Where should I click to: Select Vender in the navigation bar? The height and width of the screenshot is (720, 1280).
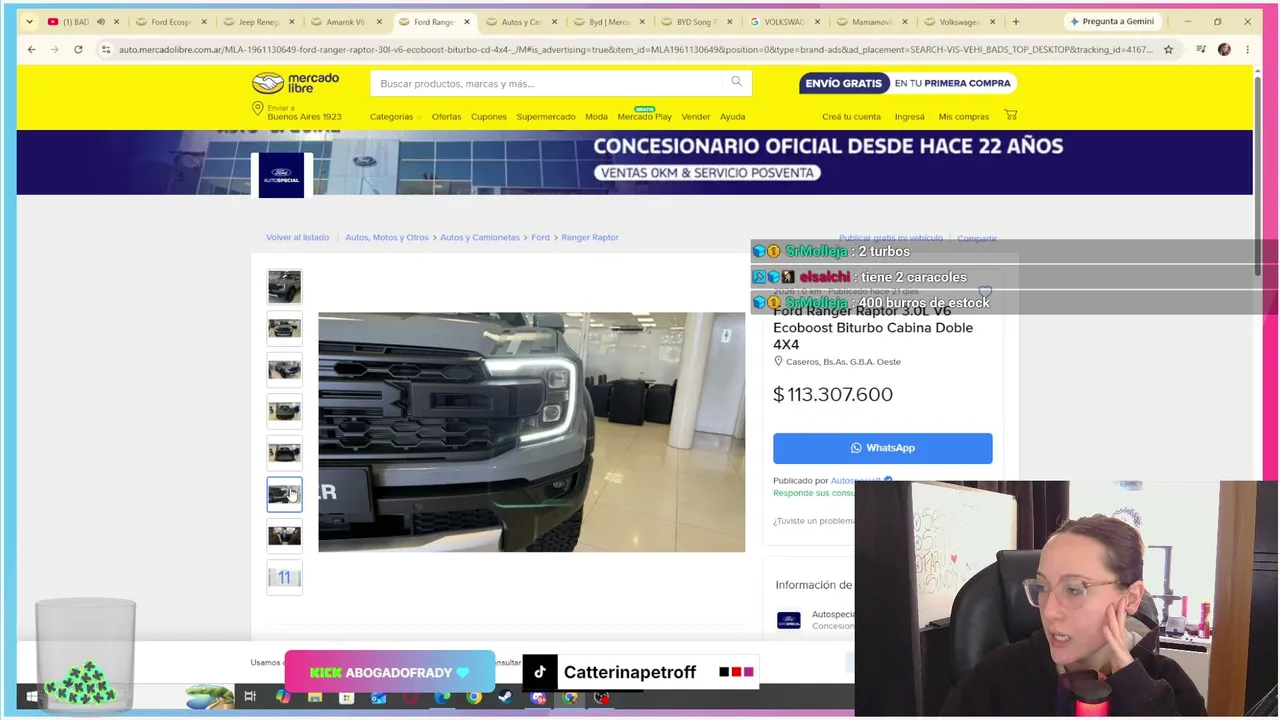pyautogui.click(x=696, y=117)
